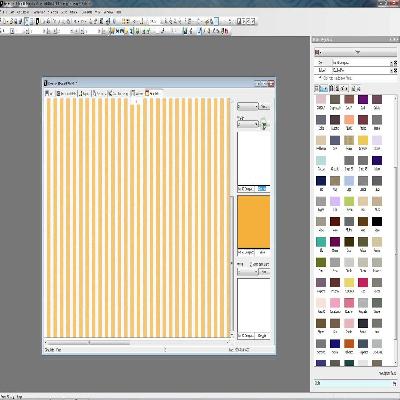Click the top white preview box in the dialog
This screenshot has width=400, height=400.
click(253, 159)
